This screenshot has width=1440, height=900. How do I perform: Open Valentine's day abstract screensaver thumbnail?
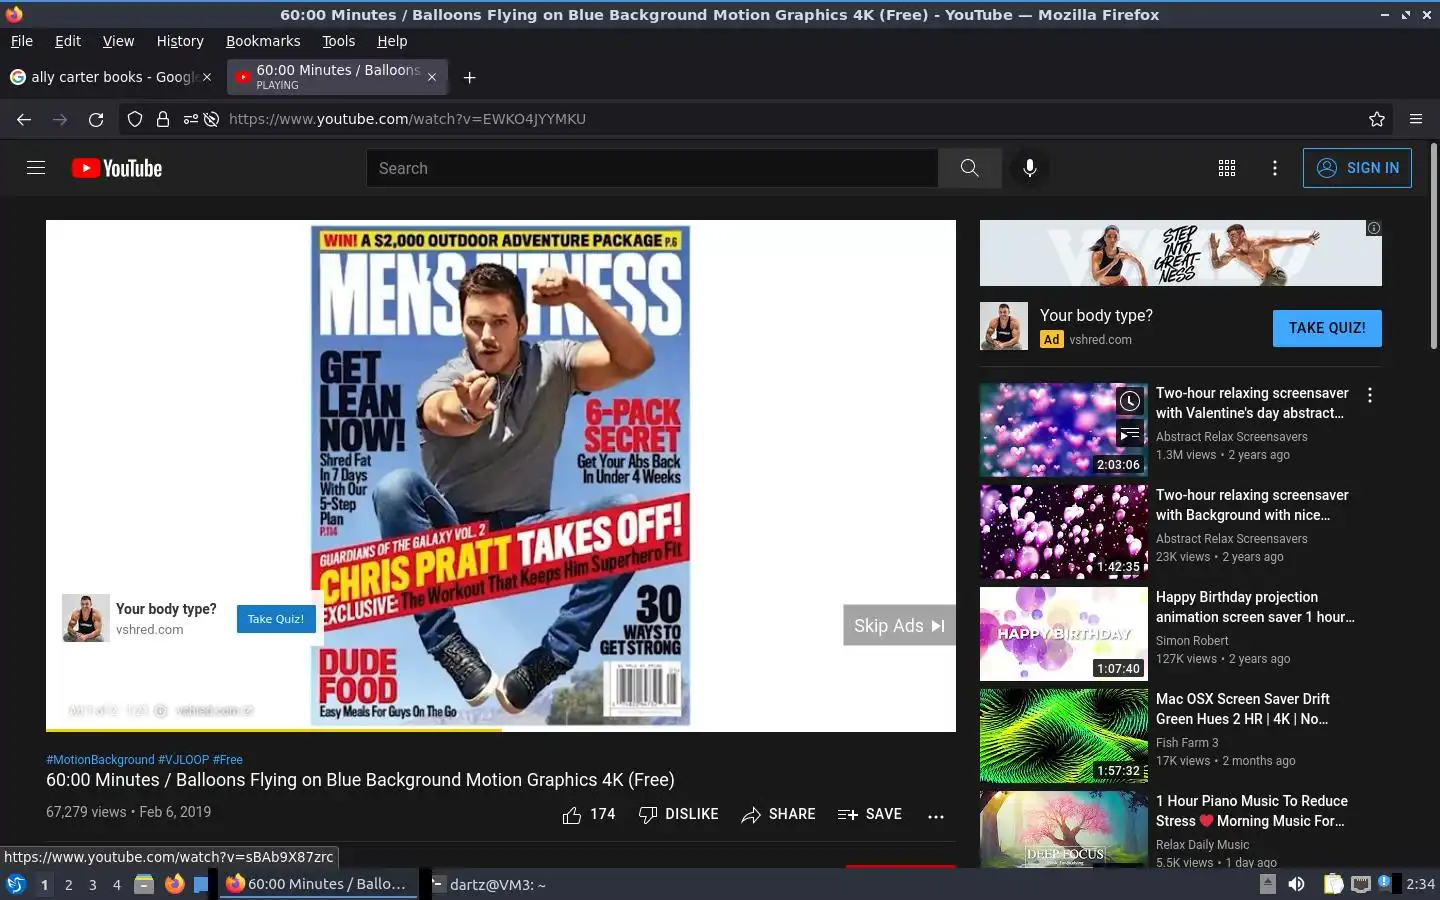[1064, 430]
